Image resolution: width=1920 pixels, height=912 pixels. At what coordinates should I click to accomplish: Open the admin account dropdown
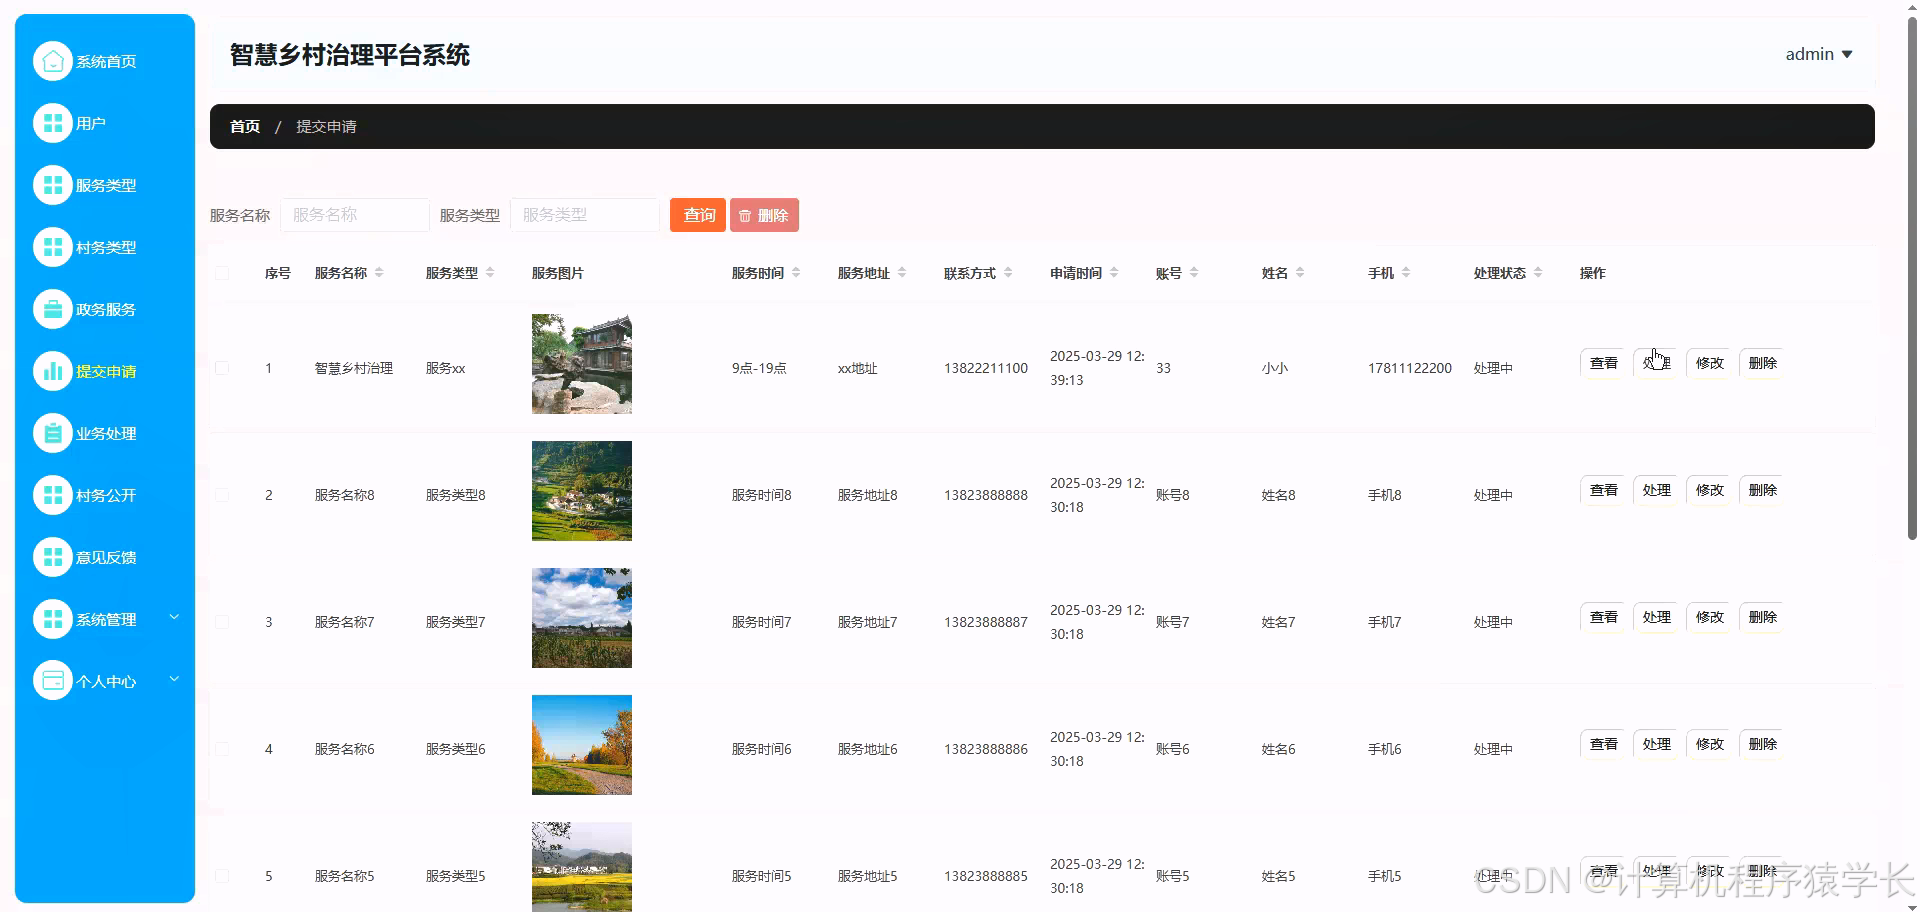pos(1818,54)
